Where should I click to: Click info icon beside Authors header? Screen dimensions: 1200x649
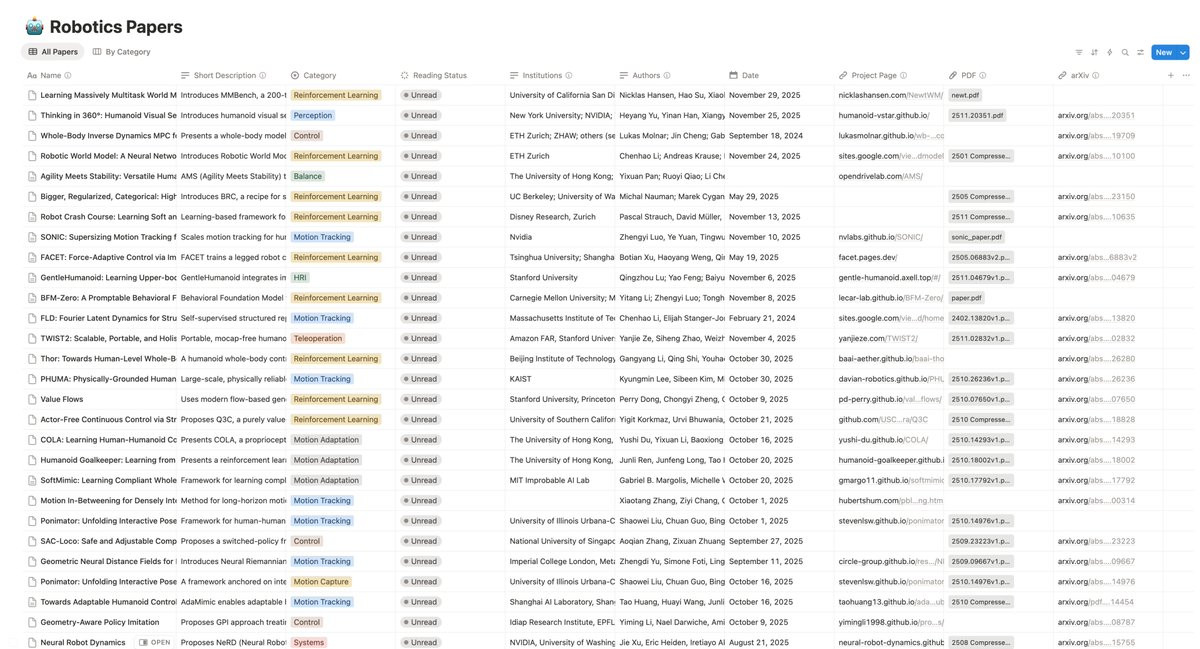point(667,75)
